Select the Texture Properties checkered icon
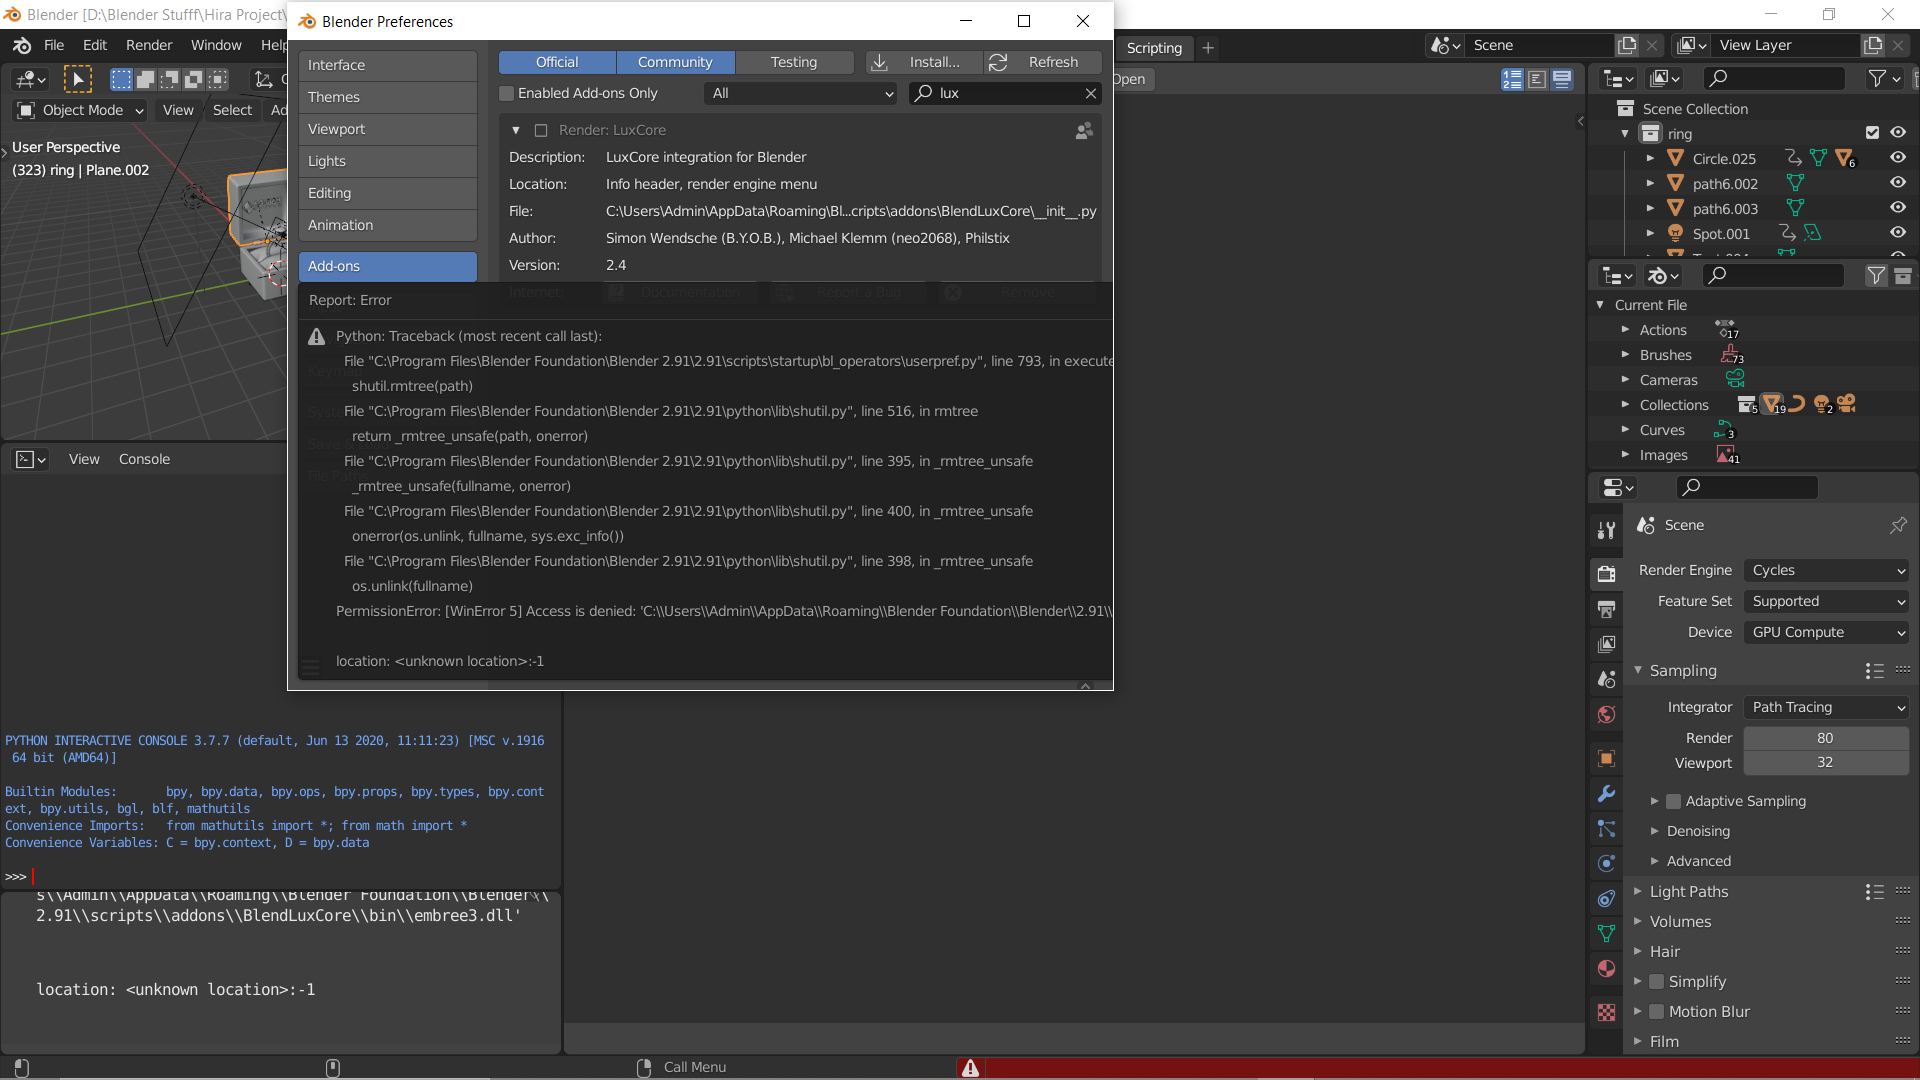The width and height of the screenshot is (1920, 1080). point(1606,1012)
